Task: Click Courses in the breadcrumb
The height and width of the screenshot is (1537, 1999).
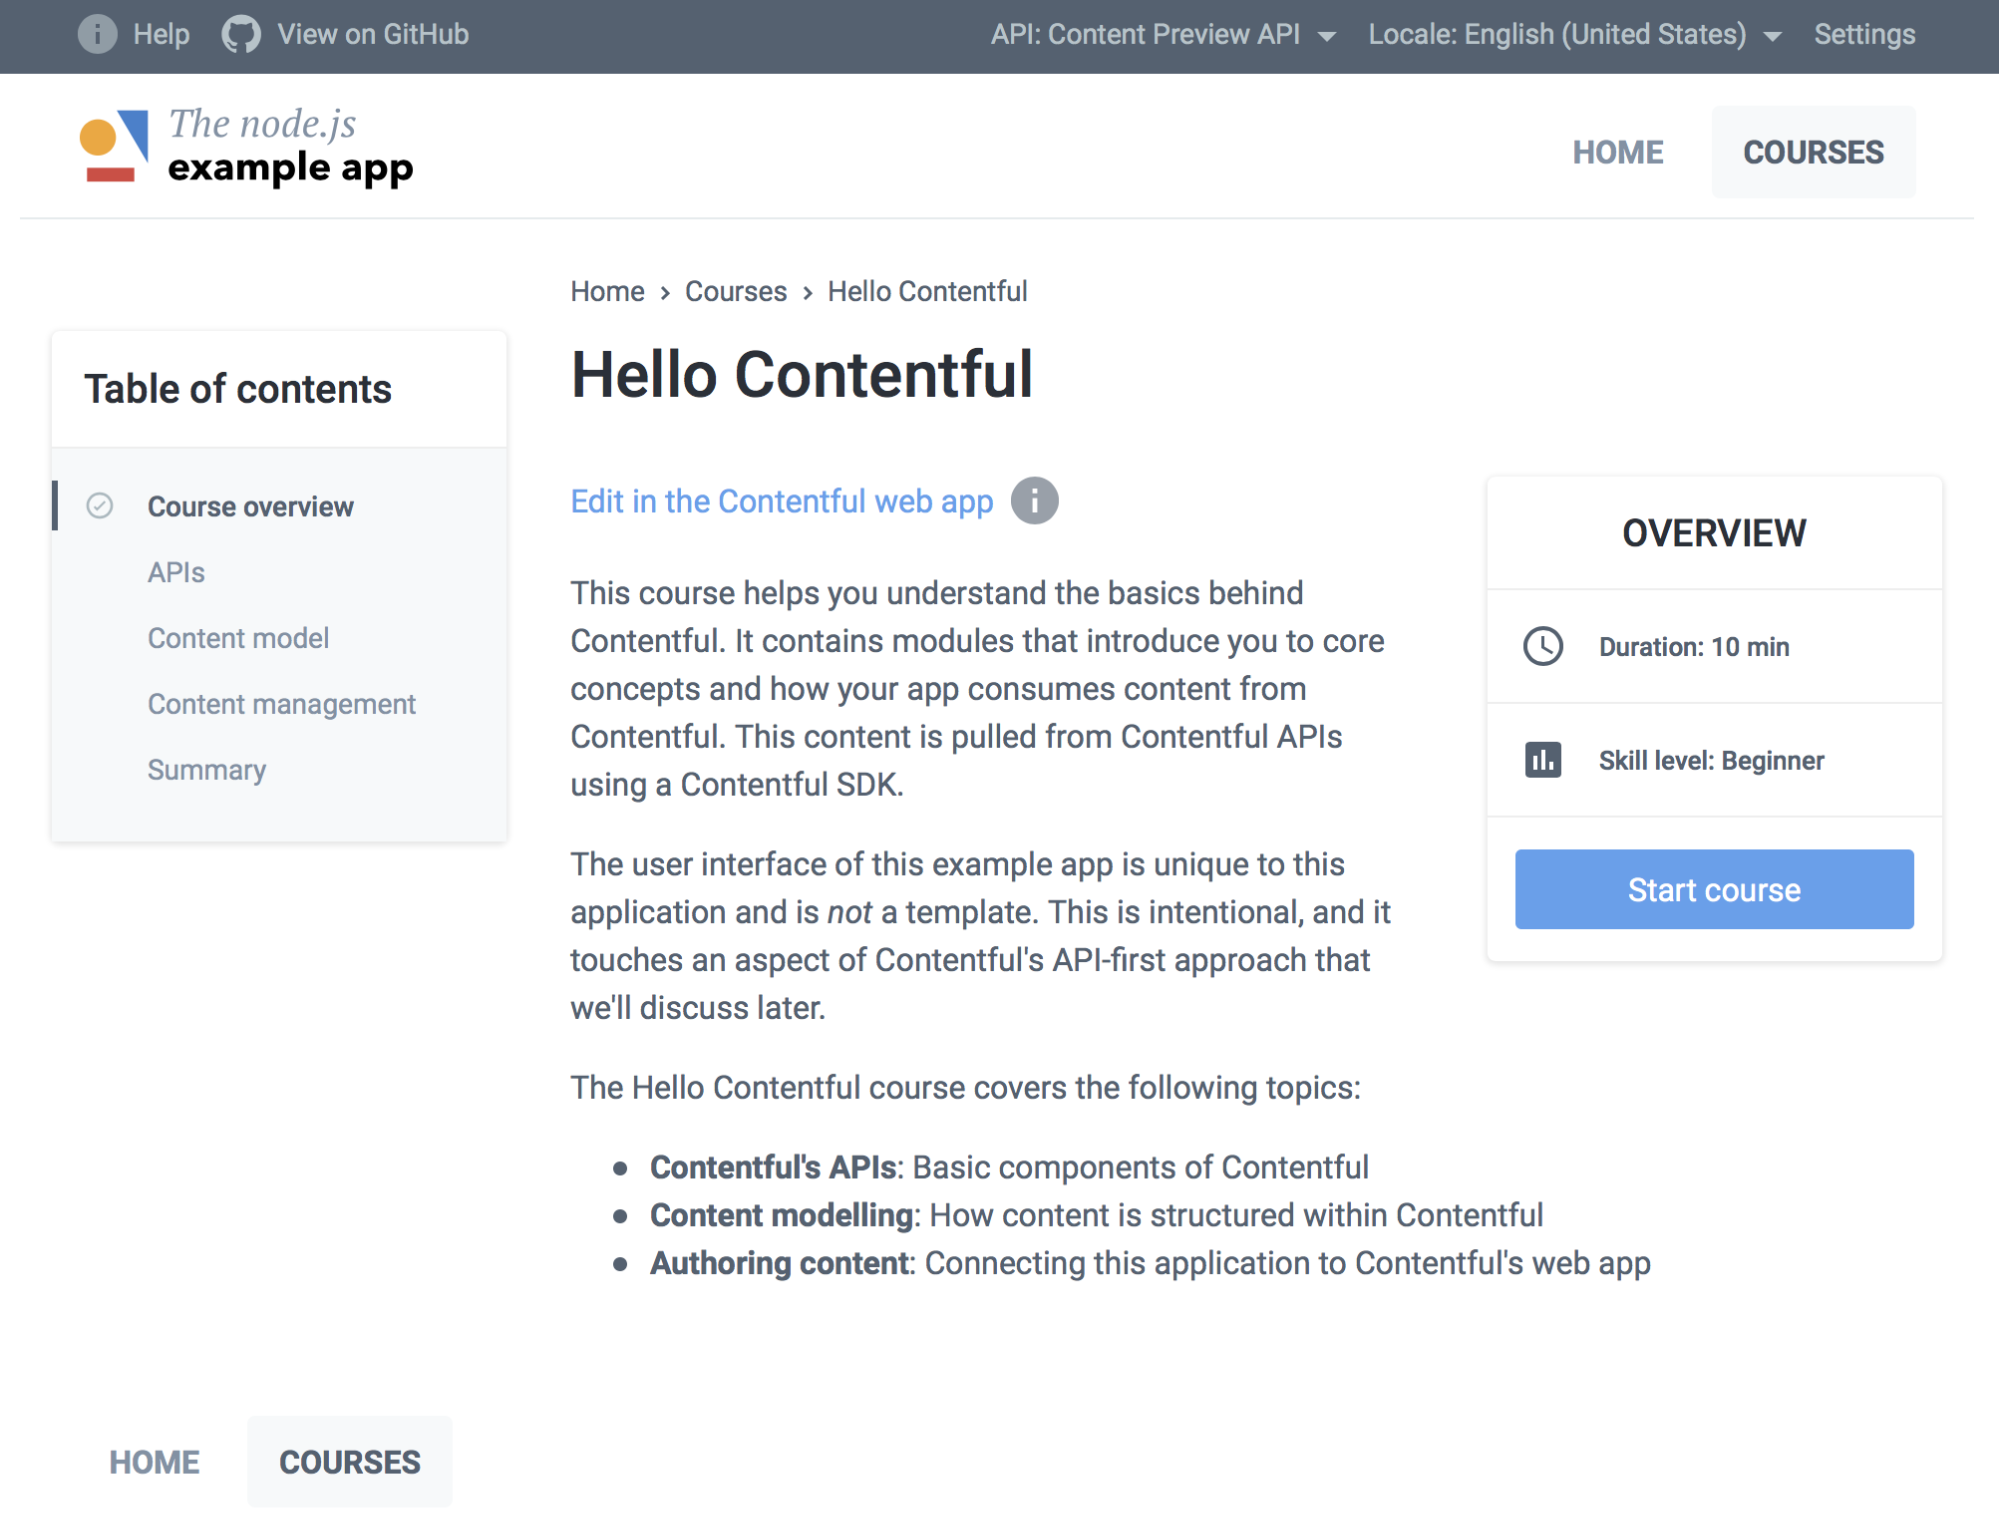Action: tap(735, 291)
